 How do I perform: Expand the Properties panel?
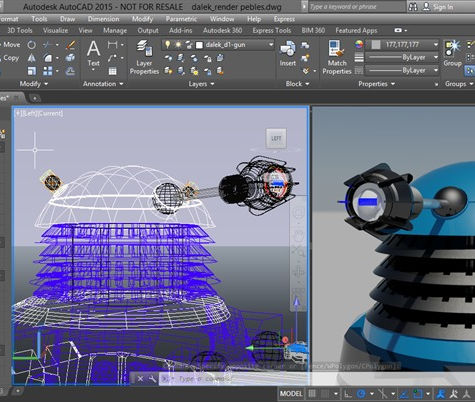tap(376, 84)
